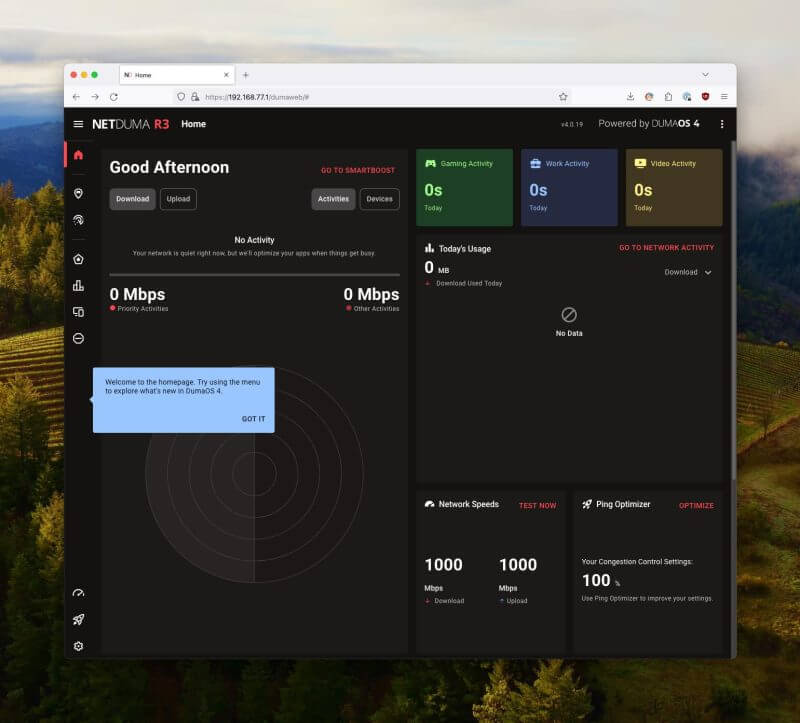800x723 pixels.
Task: Open a new browser tab
Action: click(245, 75)
